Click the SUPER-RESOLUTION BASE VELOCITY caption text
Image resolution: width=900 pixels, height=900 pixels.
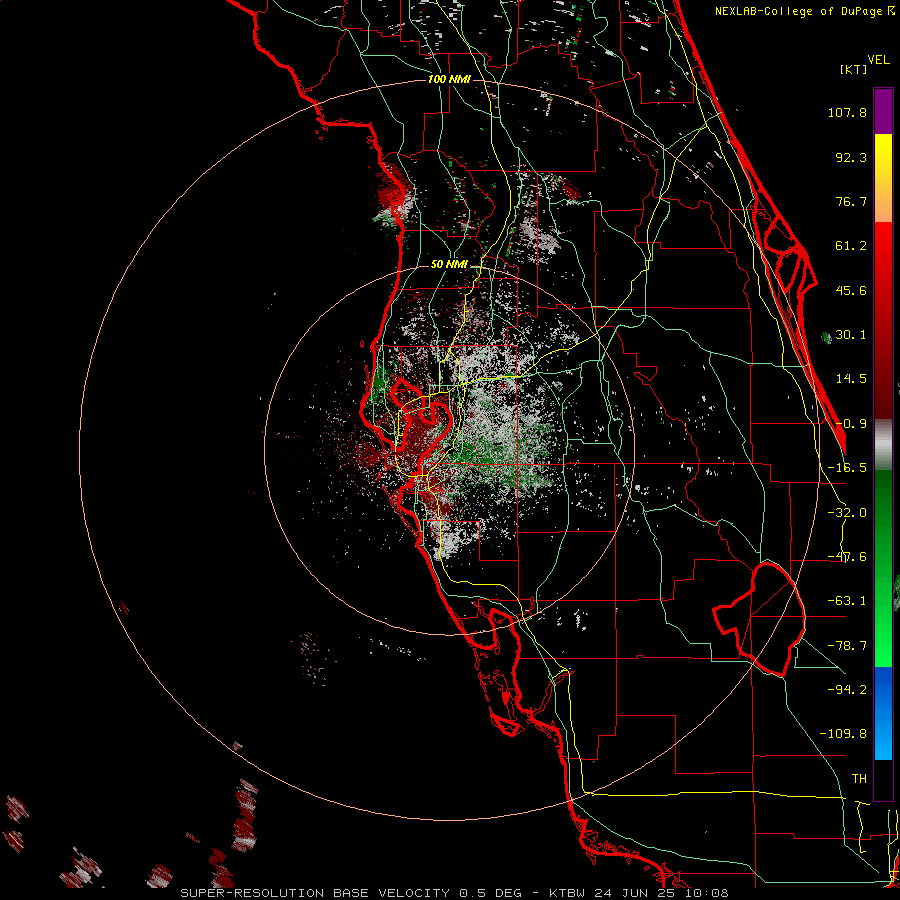pos(315,893)
